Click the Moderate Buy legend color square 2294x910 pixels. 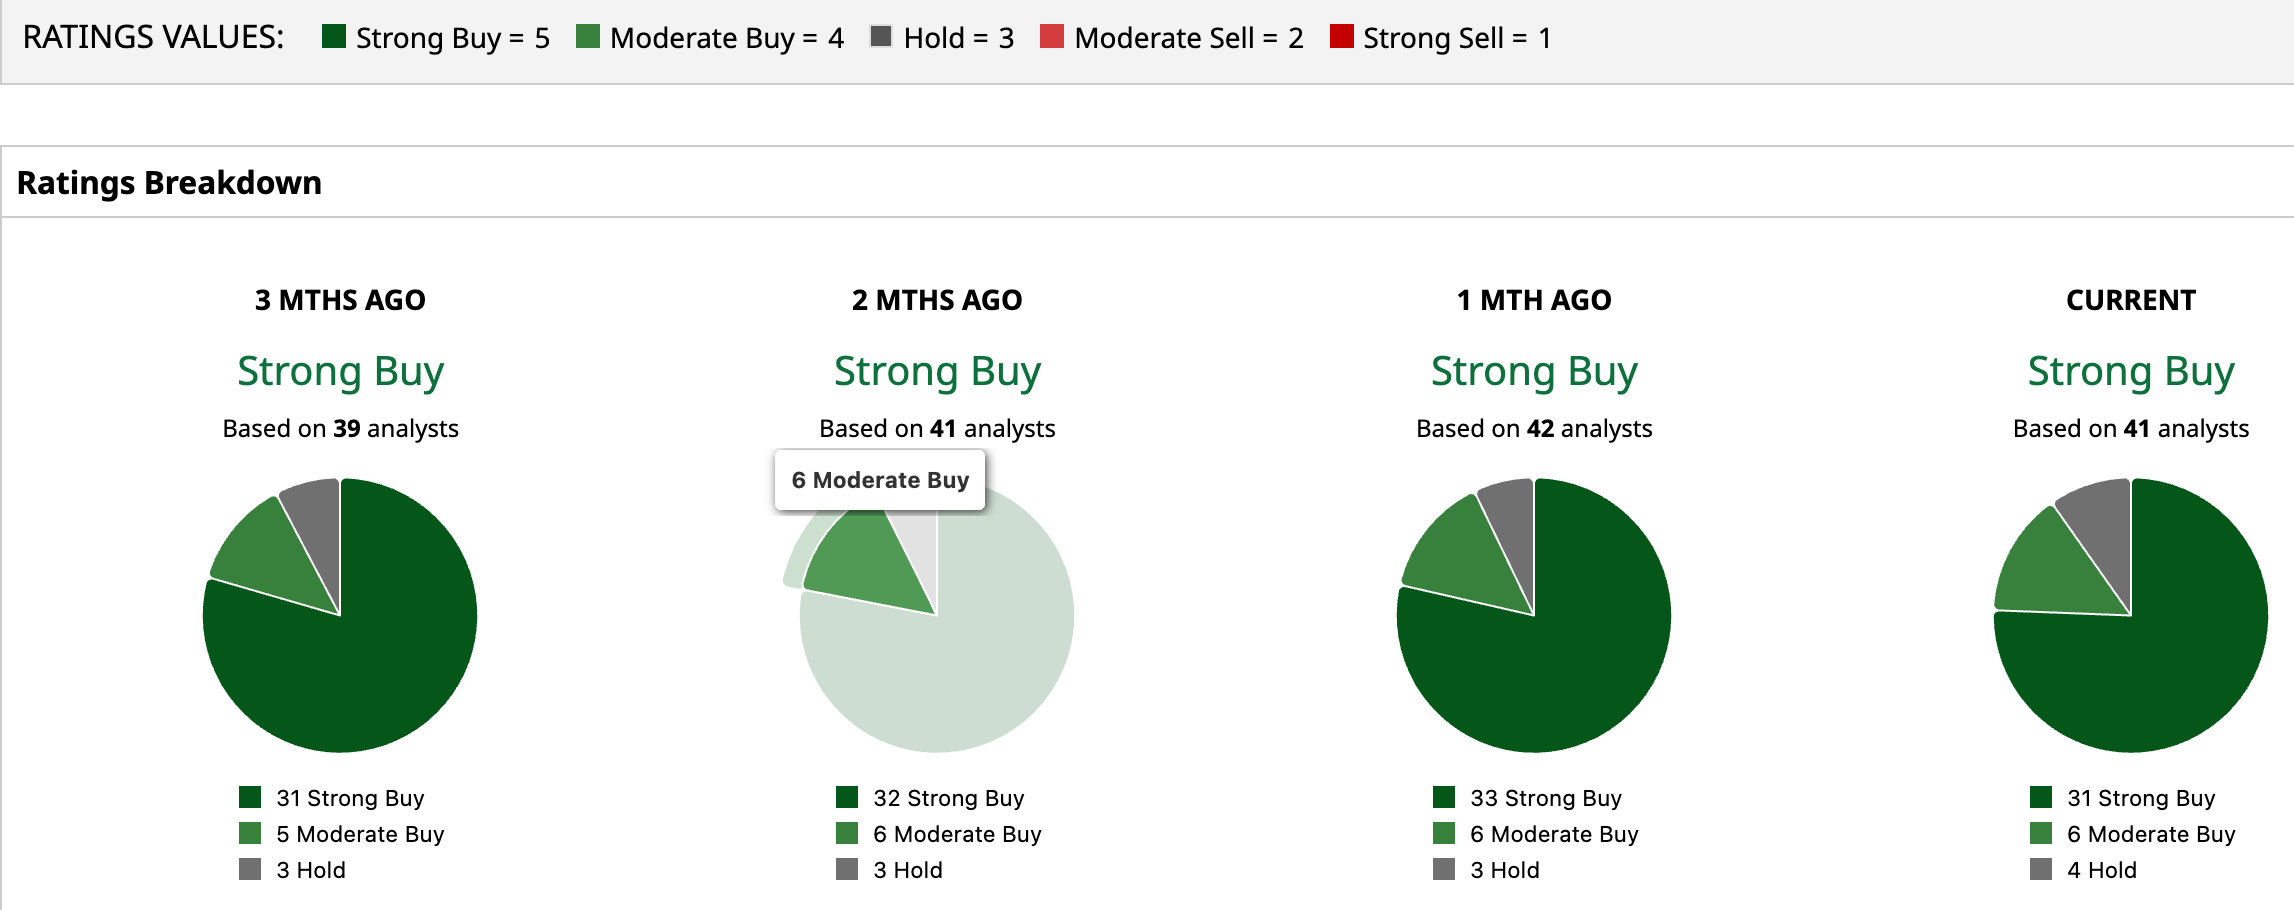(x=588, y=37)
